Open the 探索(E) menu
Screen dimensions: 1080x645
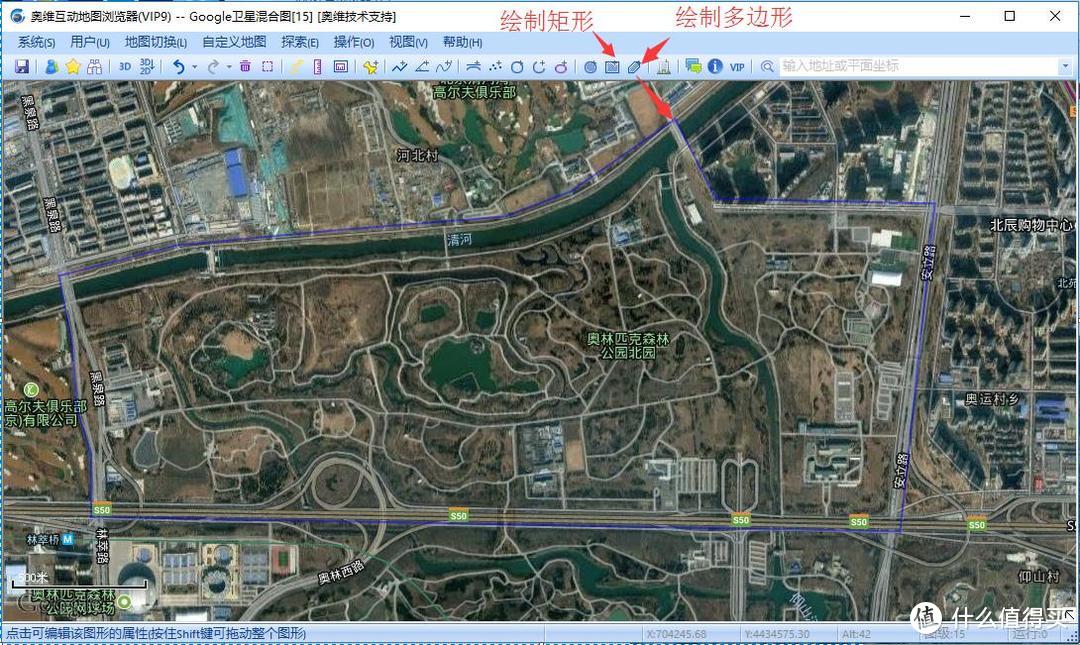pyautogui.click(x=300, y=42)
